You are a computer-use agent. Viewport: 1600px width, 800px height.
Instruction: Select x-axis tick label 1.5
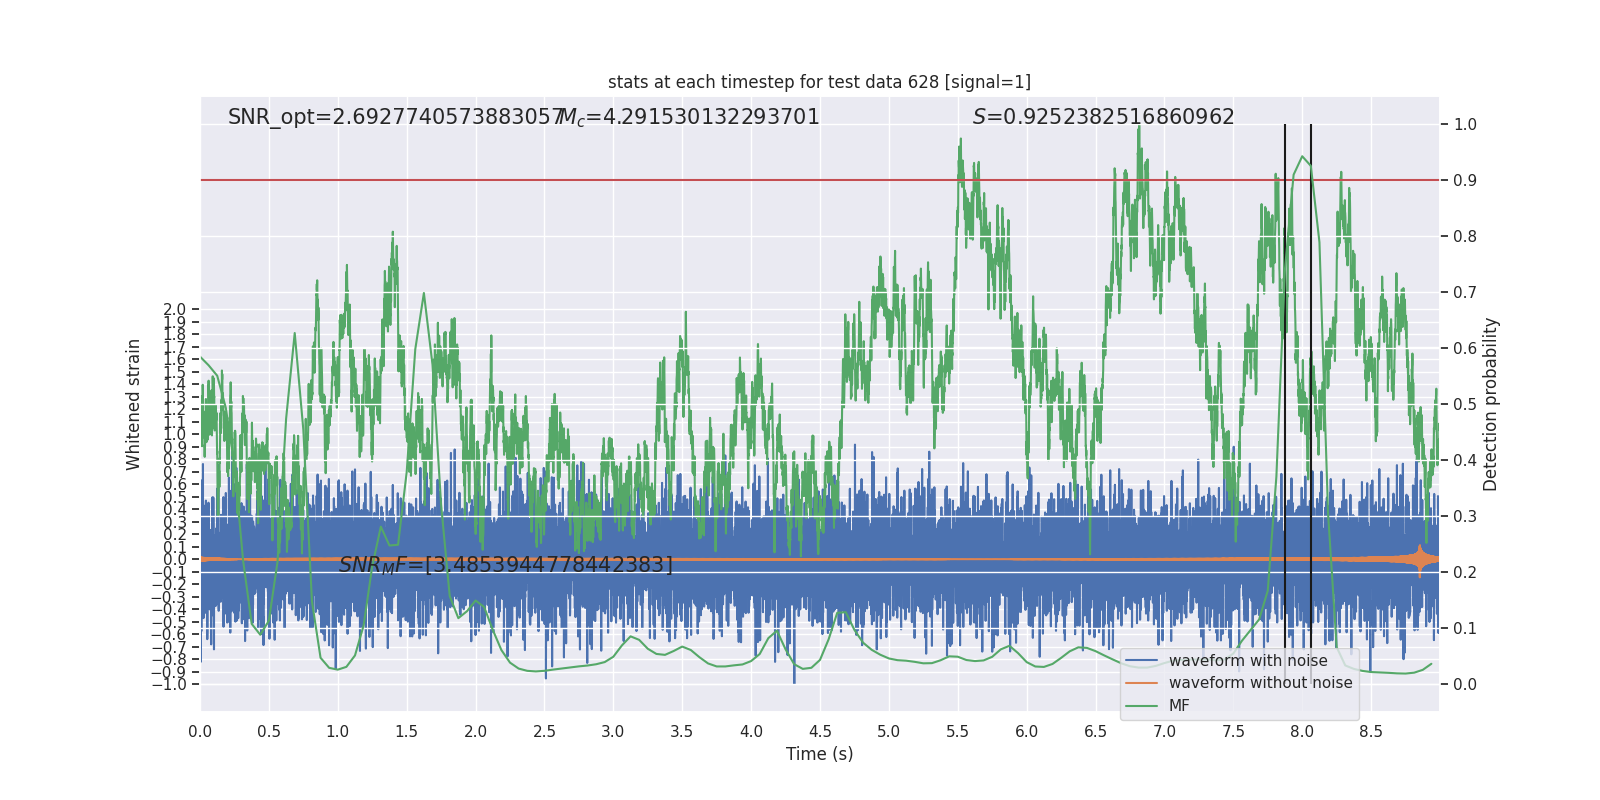(406, 732)
